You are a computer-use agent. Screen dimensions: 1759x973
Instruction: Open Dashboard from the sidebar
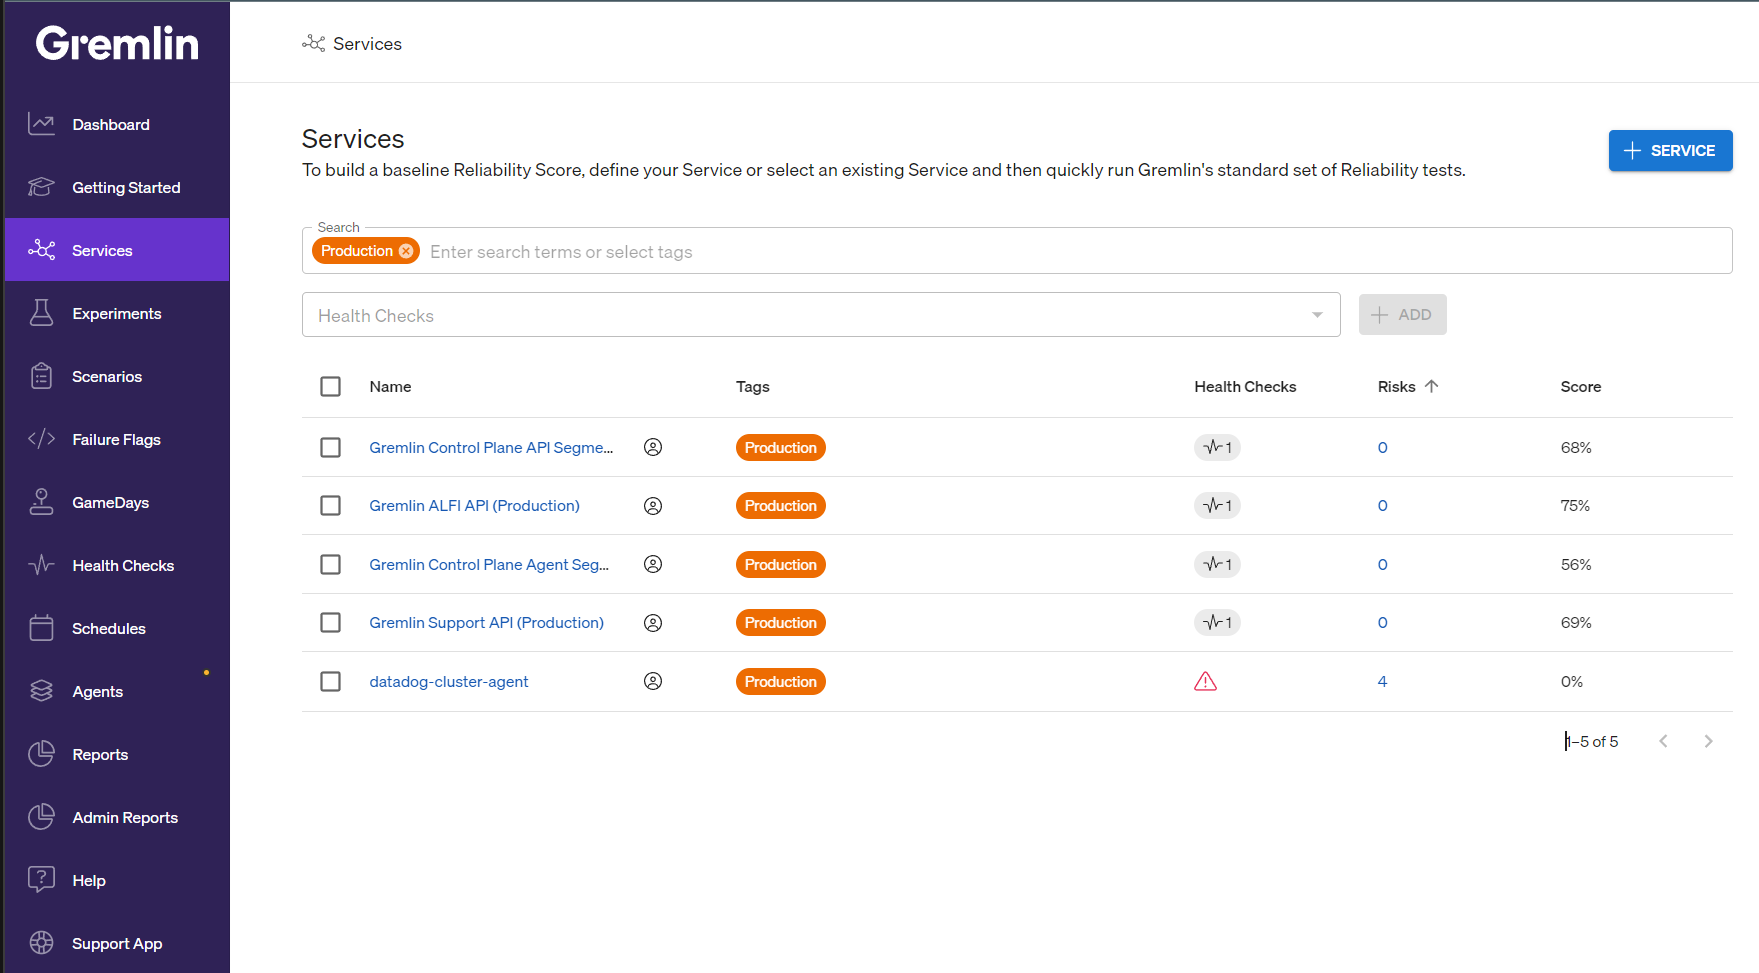click(x=117, y=124)
